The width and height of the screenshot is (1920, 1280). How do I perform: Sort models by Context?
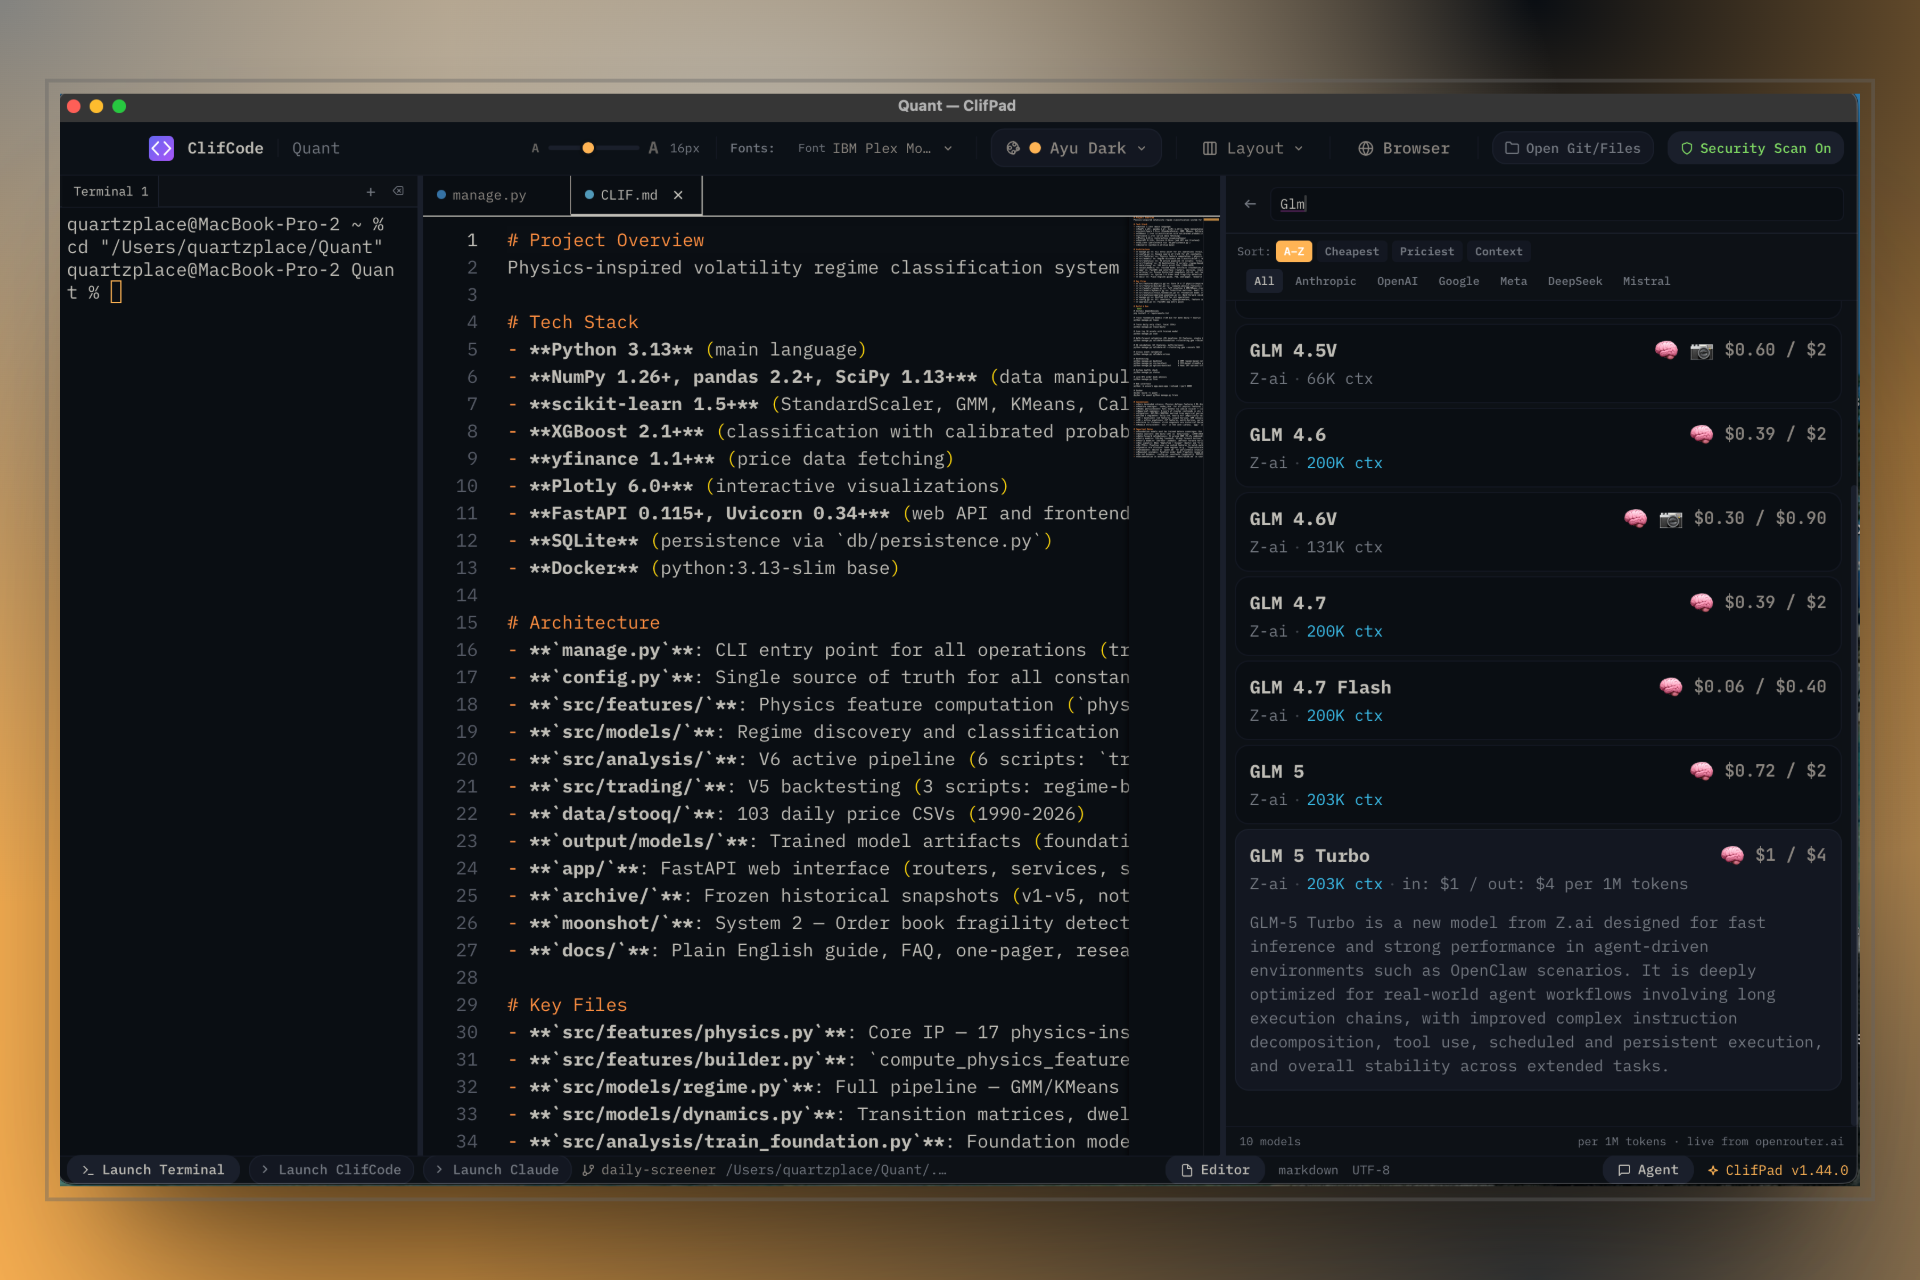tap(1498, 252)
